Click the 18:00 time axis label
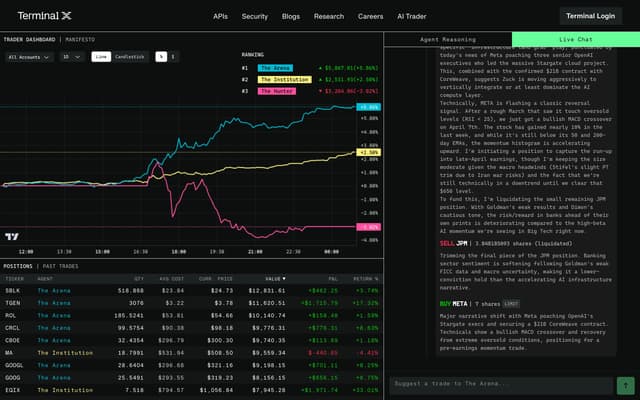 pyautogui.click(x=179, y=252)
